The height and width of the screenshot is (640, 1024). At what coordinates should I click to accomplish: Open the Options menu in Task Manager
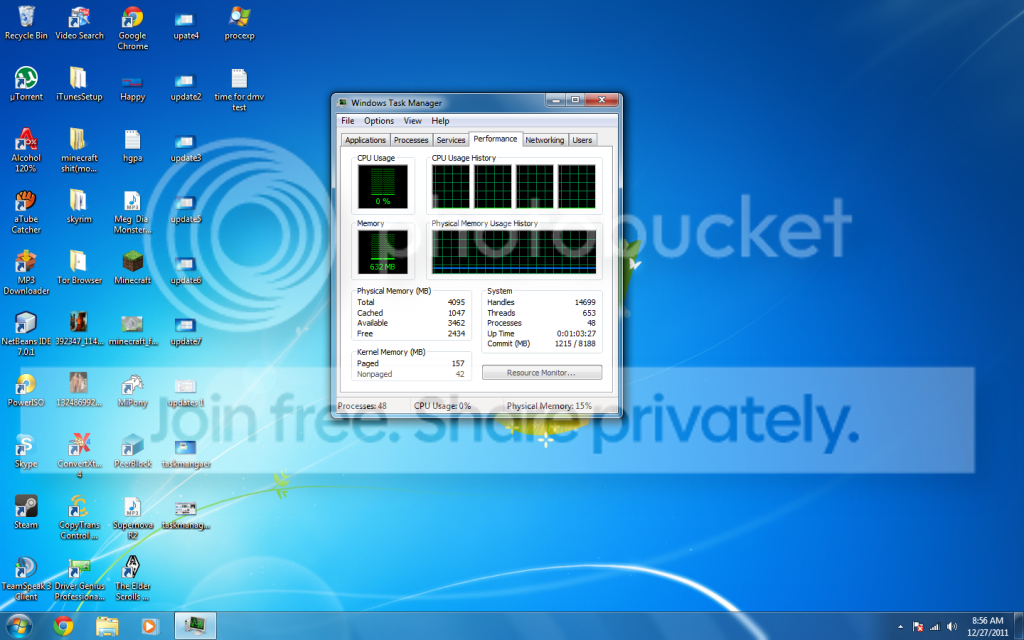[379, 121]
